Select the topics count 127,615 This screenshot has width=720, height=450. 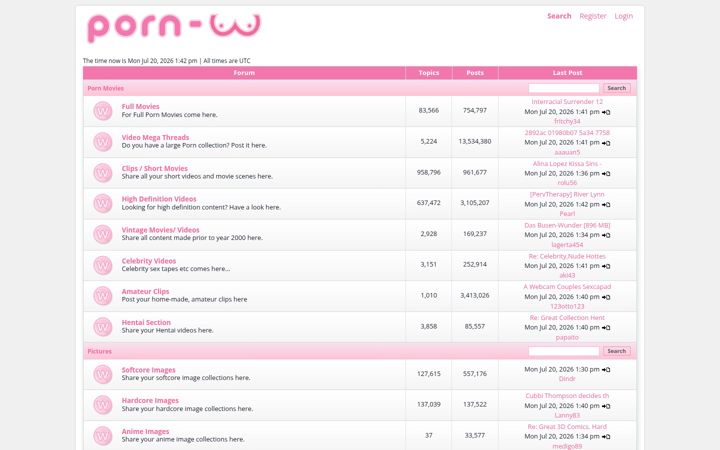tap(428, 374)
